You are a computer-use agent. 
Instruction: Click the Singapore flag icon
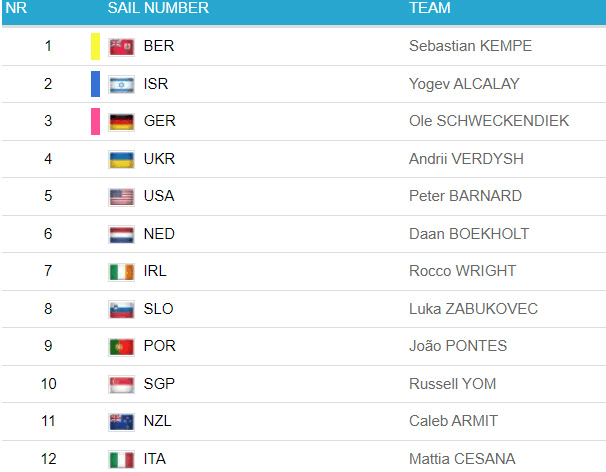(x=121, y=384)
